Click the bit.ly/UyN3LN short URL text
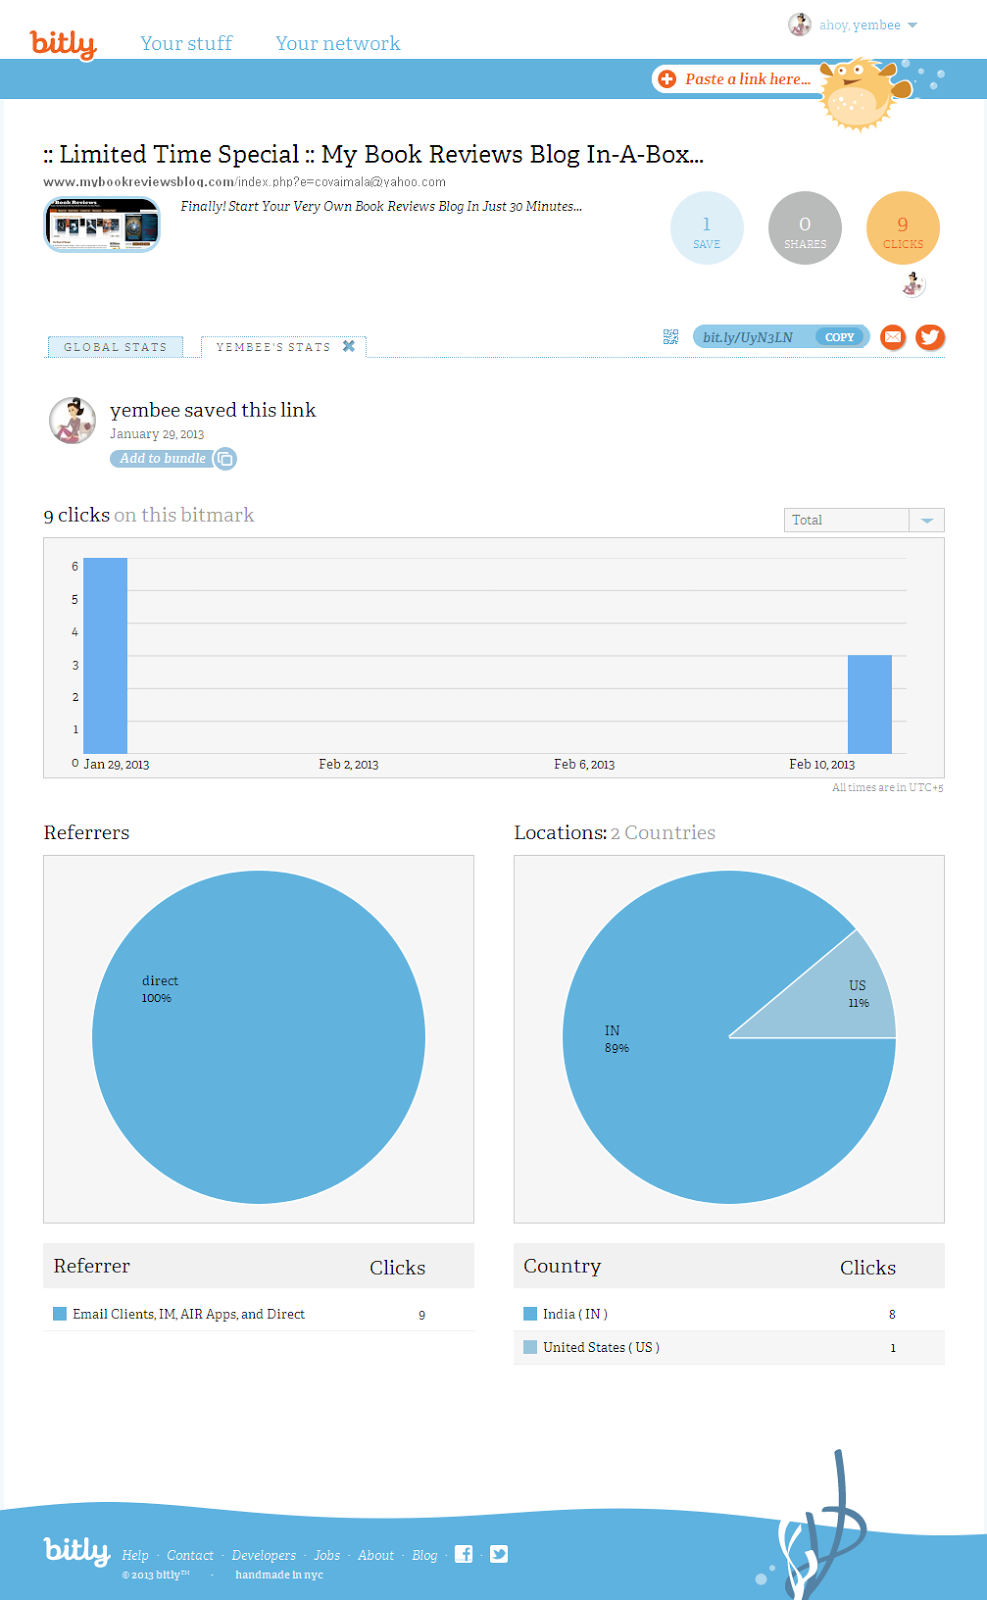The width and height of the screenshot is (987, 1600). (x=748, y=337)
